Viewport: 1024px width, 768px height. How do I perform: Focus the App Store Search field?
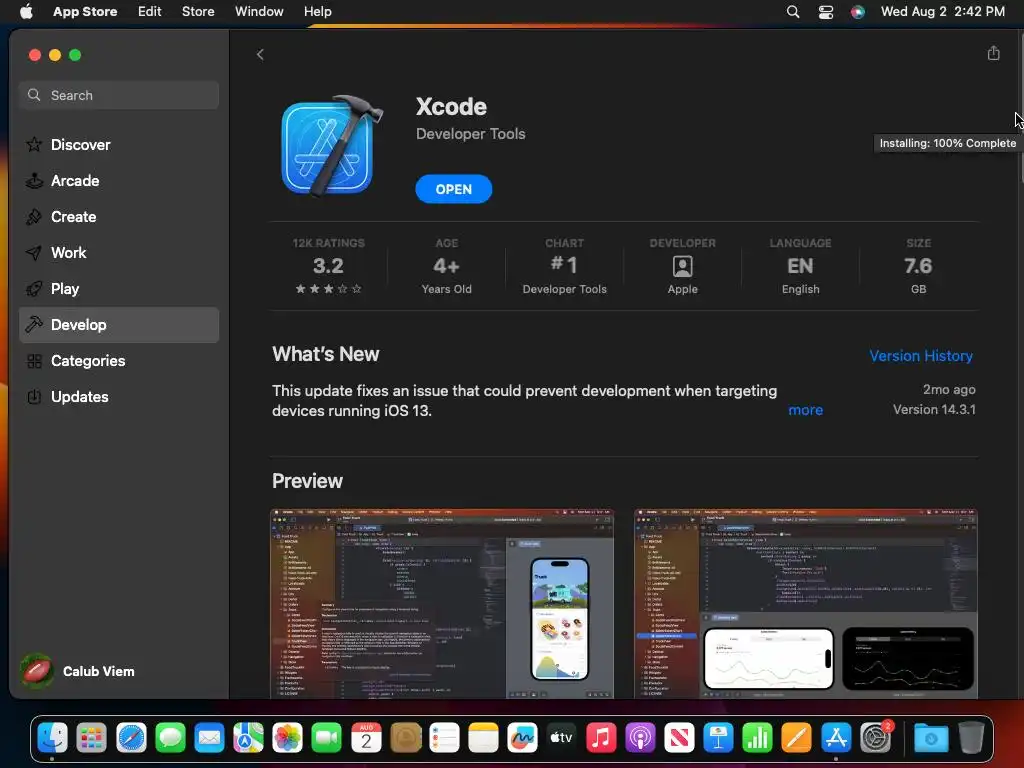click(x=119, y=95)
